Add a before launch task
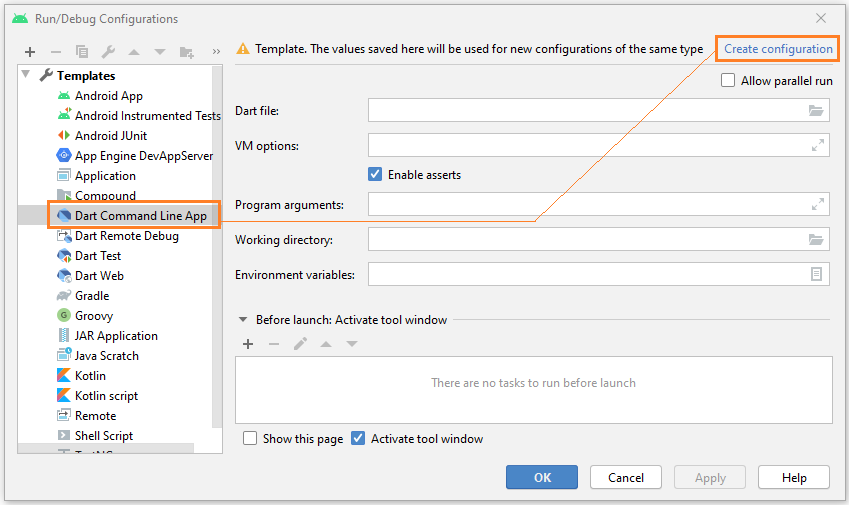Screen dimensions: 849x505 (248, 344)
